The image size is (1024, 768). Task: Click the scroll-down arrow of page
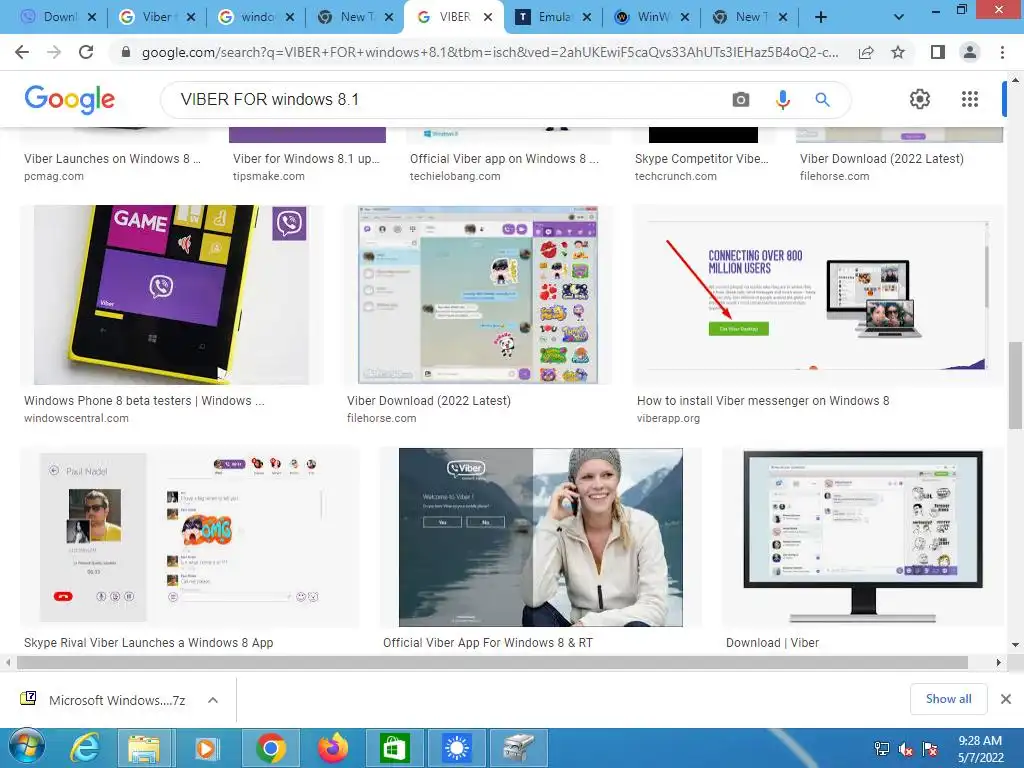pos(1015,645)
